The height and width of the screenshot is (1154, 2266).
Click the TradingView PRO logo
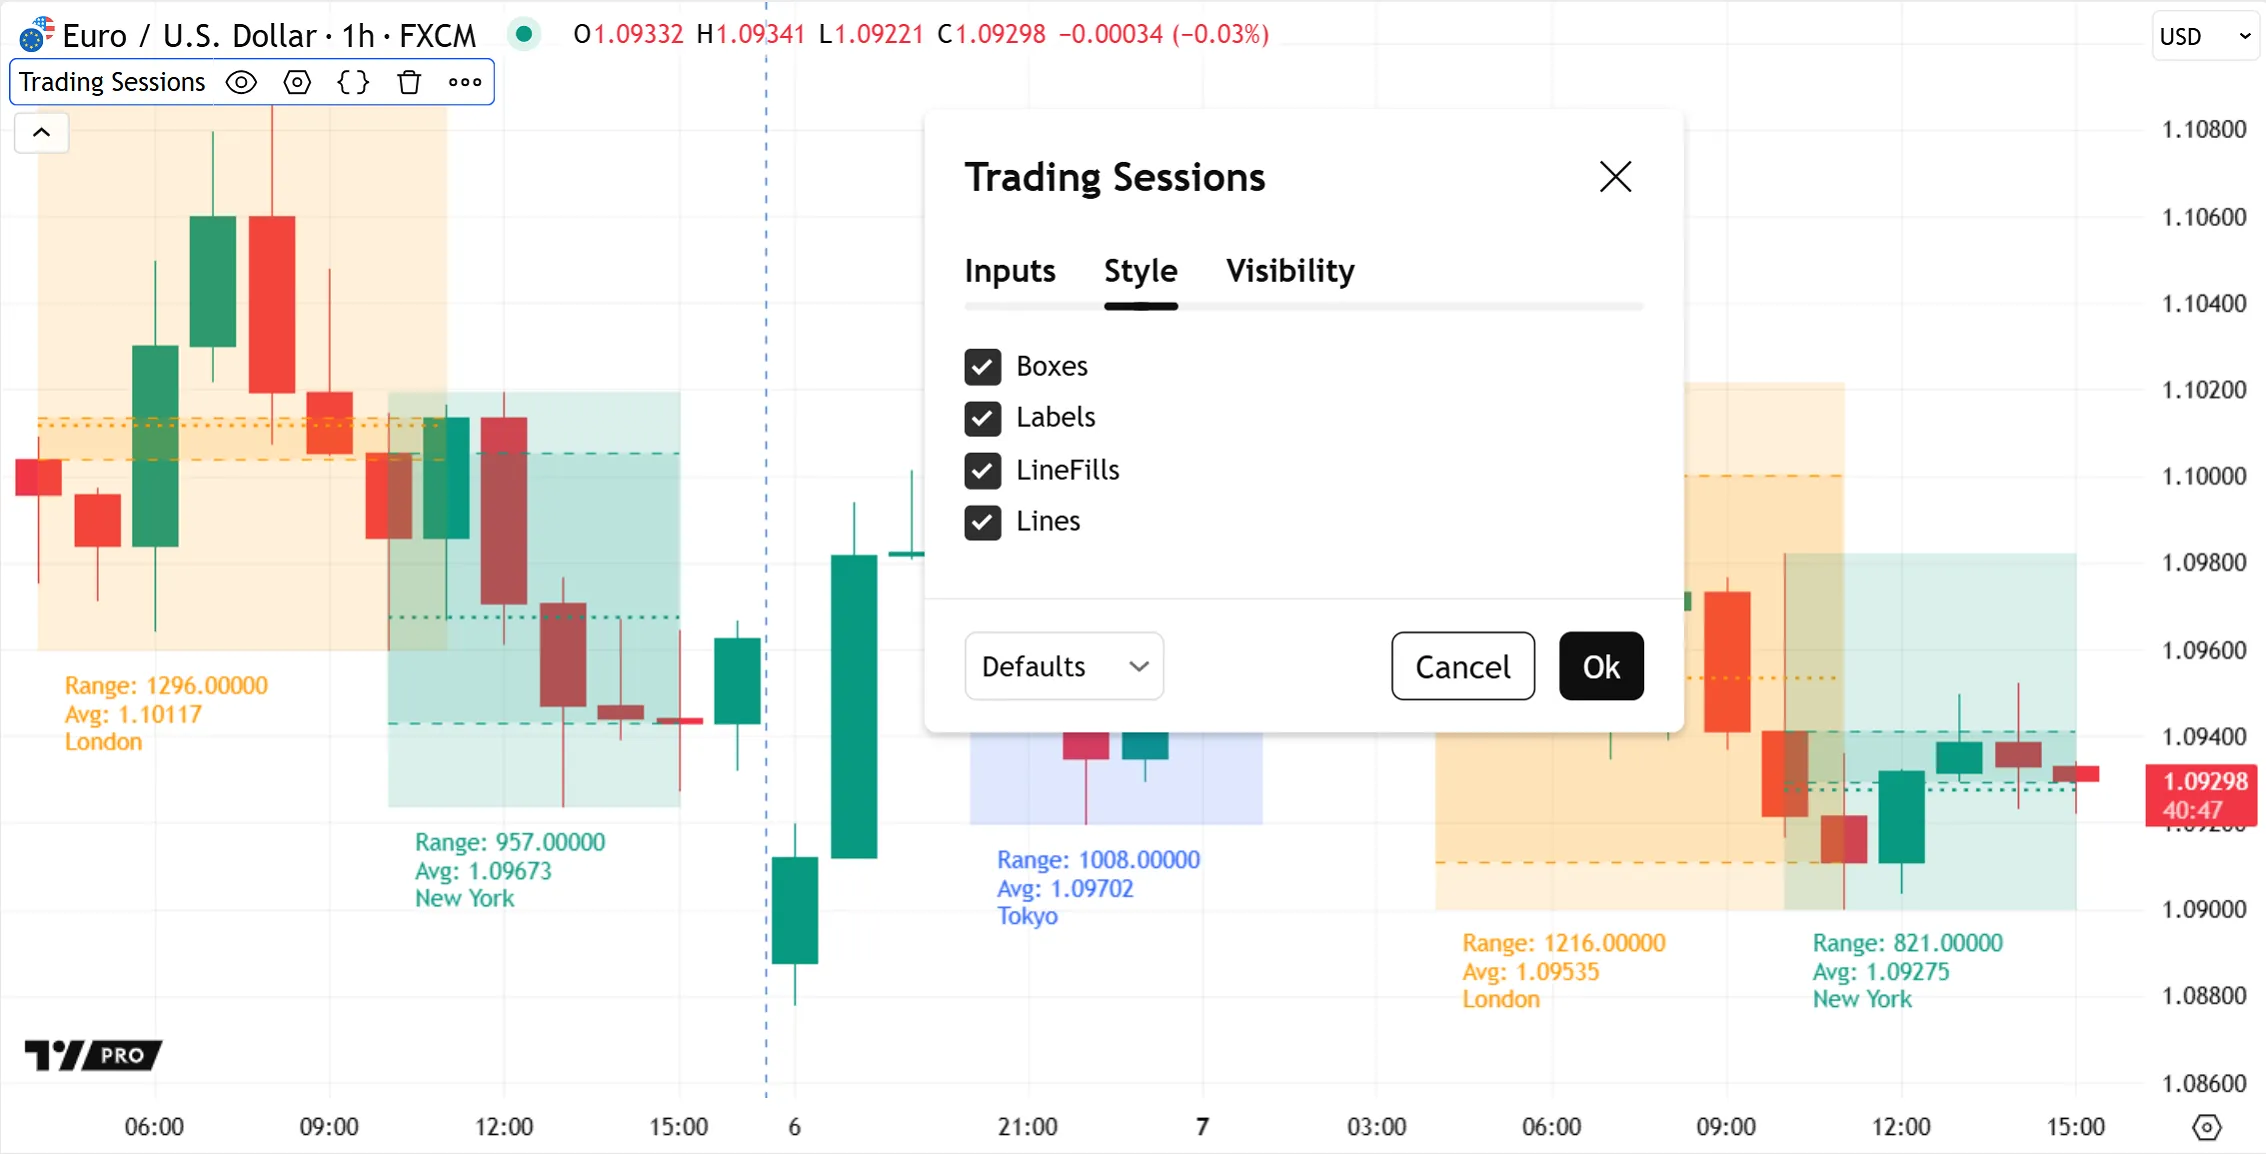coord(93,1055)
